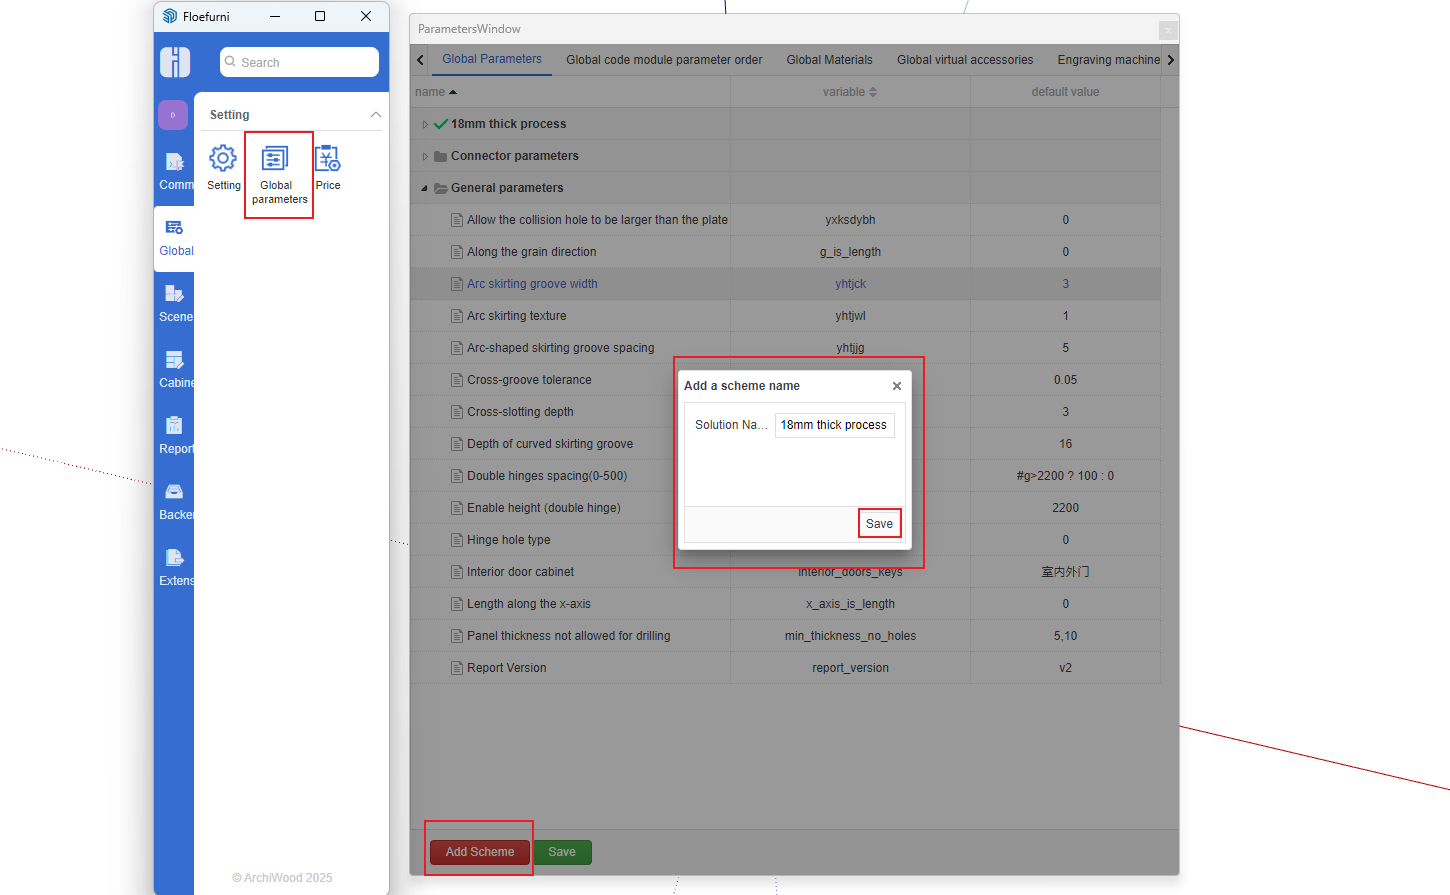Open the Report sidebar section
The height and width of the screenshot is (895, 1450).
pos(174,427)
